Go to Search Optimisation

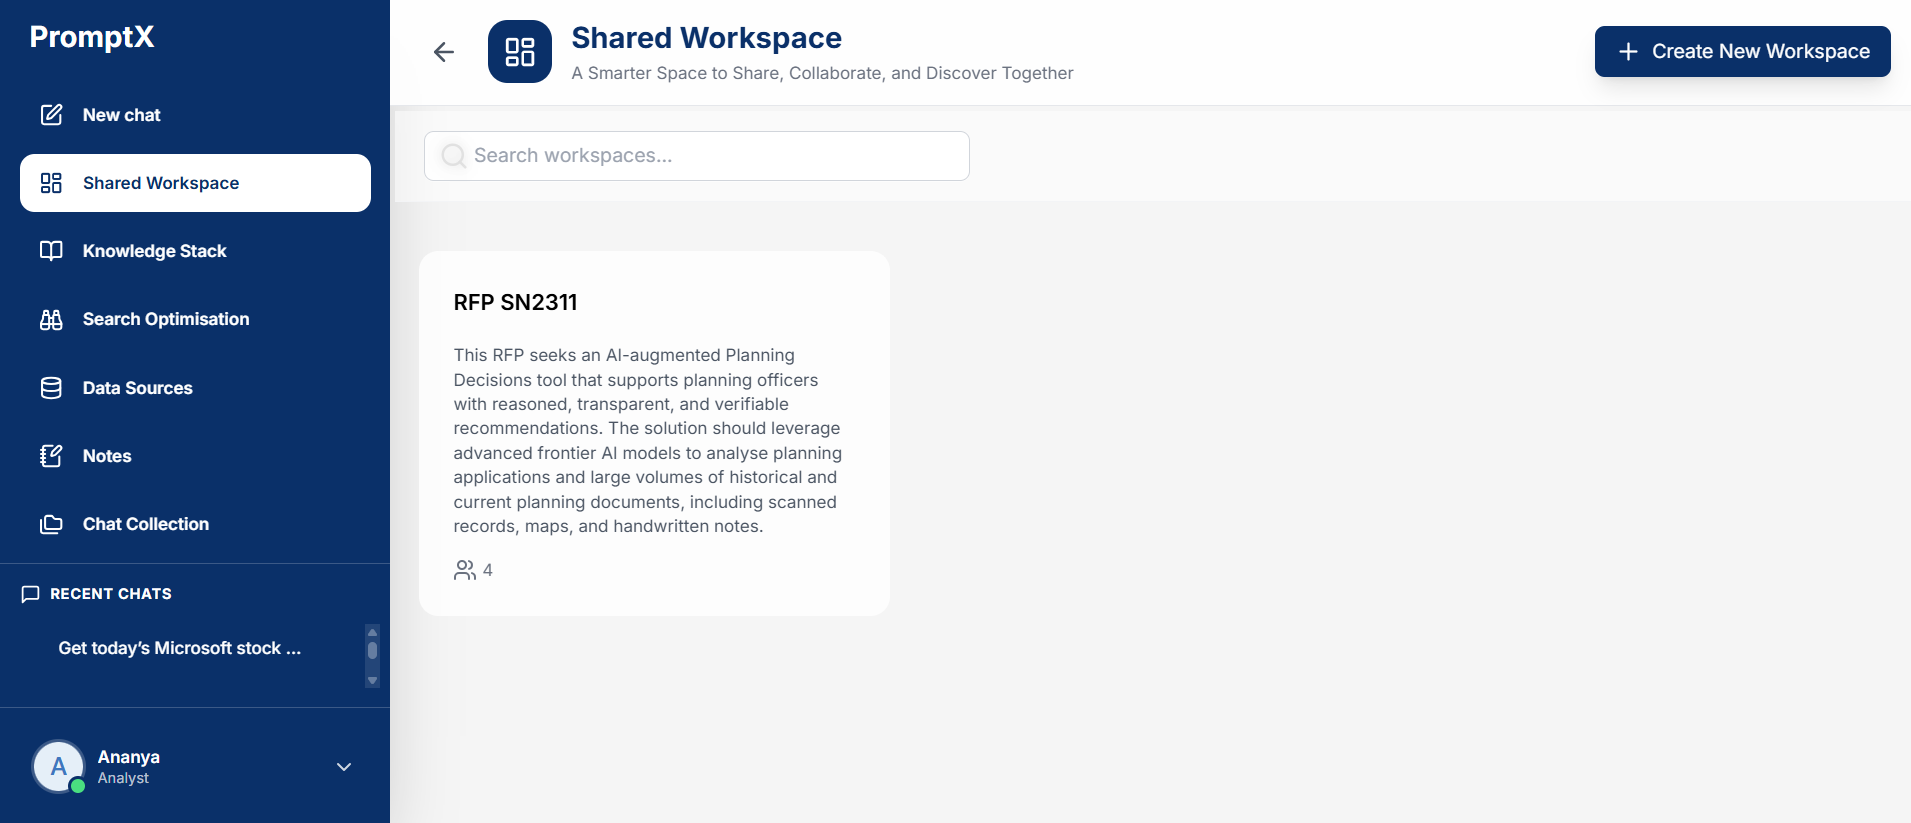click(195, 319)
